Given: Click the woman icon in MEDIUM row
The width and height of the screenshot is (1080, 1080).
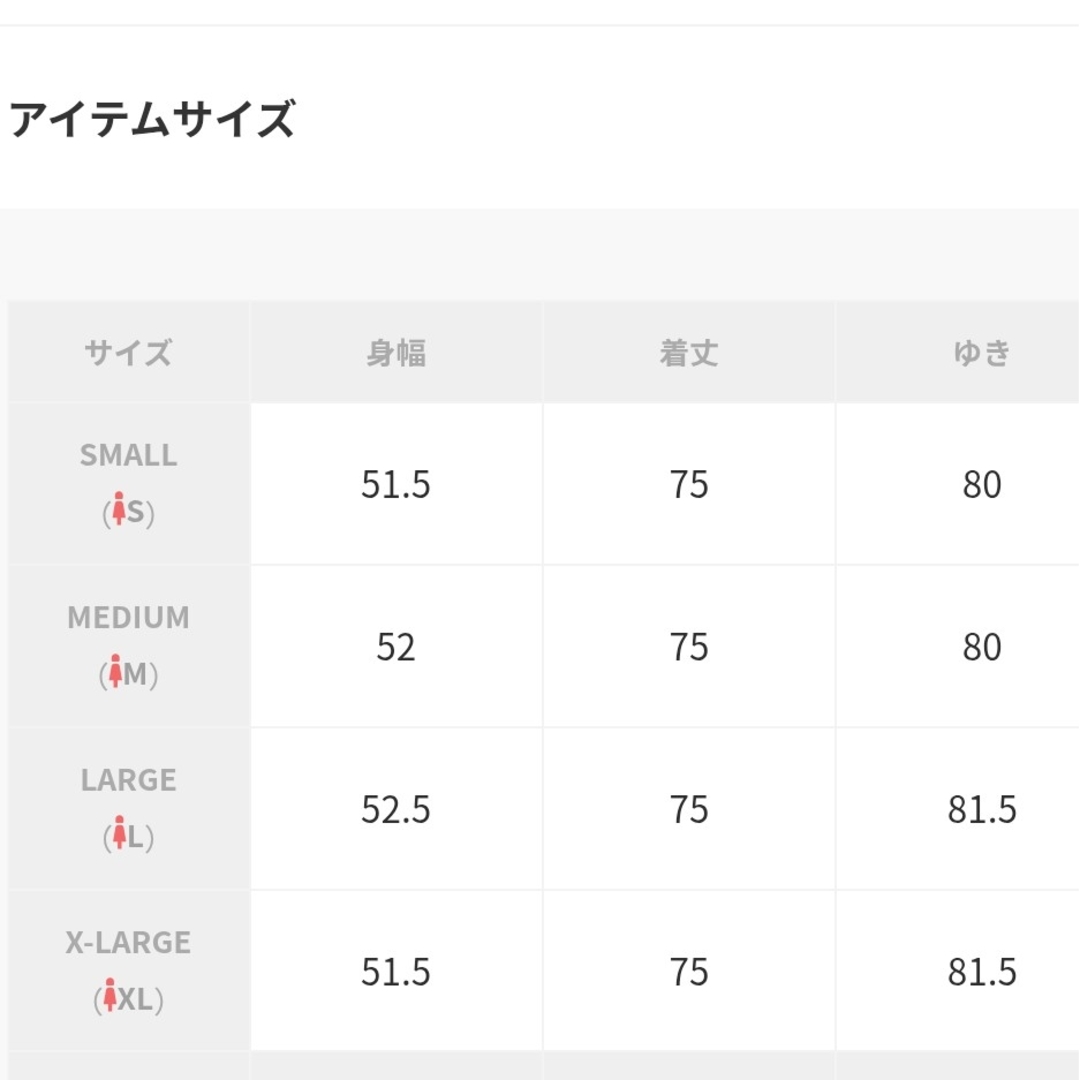Looking at the screenshot, I should tap(115, 671).
